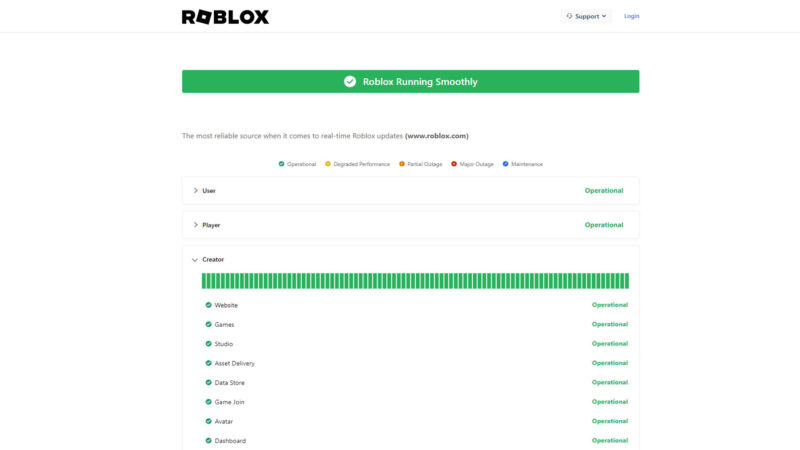Click the check icon beside Data Store
The width and height of the screenshot is (800, 450).
(208, 382)
